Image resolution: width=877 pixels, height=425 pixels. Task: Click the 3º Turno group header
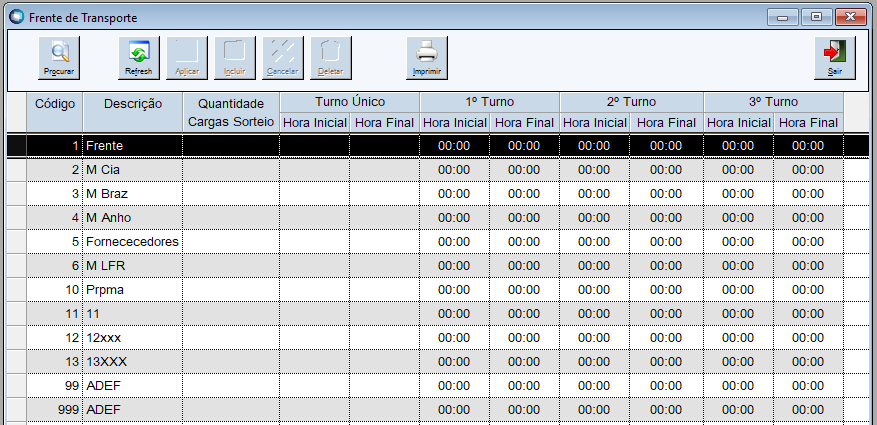click(x=774, y=102)
